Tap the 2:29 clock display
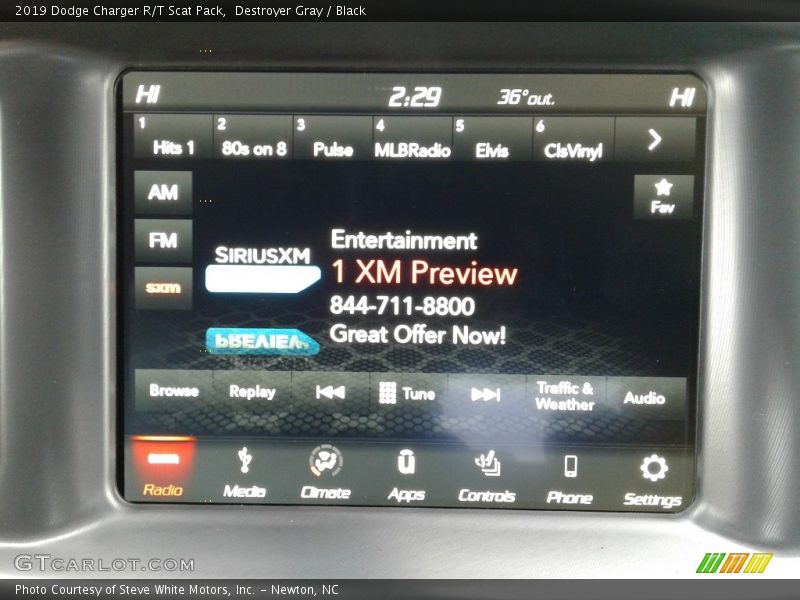The height and width of the screenshot is (600, 800). coord(415,96)
